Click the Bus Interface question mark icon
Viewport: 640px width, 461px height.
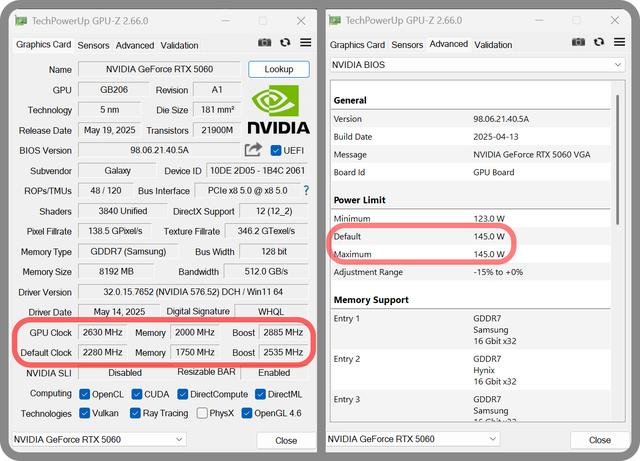pyautogui.click(x=306, y=190)
